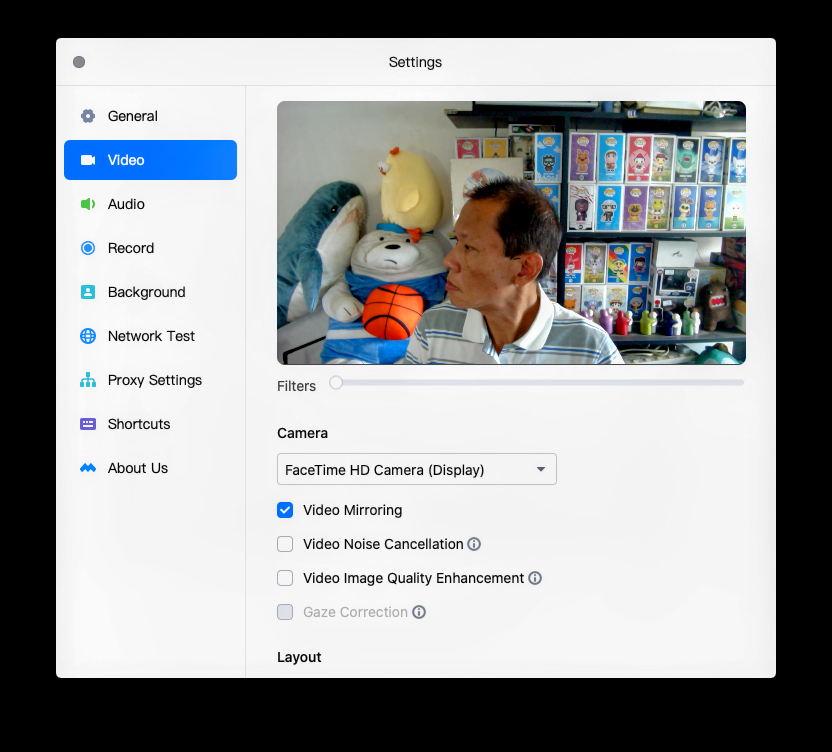The image size is (832, 752).
Task: Select the Video tab in sidebar
Action: tap(150, 160)
